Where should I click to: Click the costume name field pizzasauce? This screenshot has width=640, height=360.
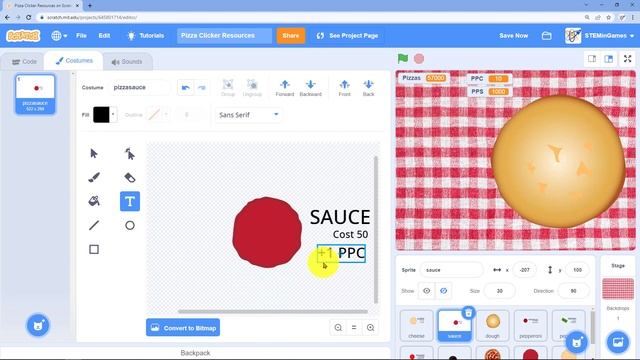pos(141,88)
